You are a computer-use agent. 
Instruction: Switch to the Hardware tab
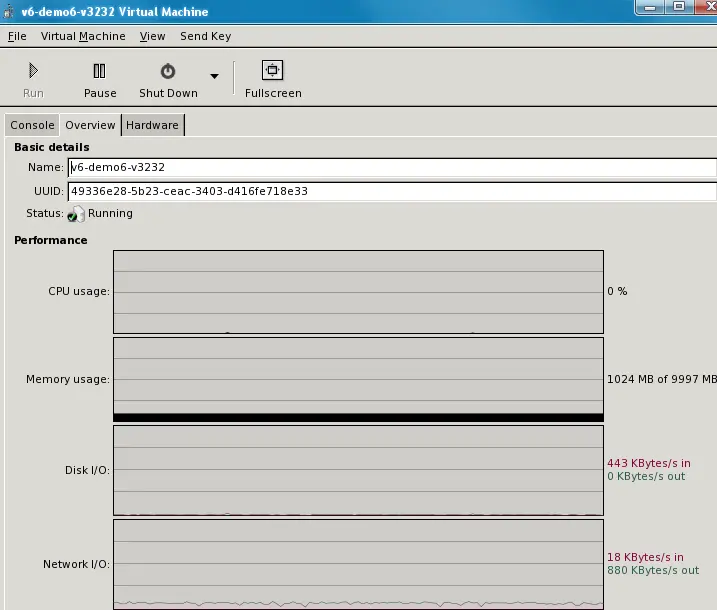tap(152, 125)
